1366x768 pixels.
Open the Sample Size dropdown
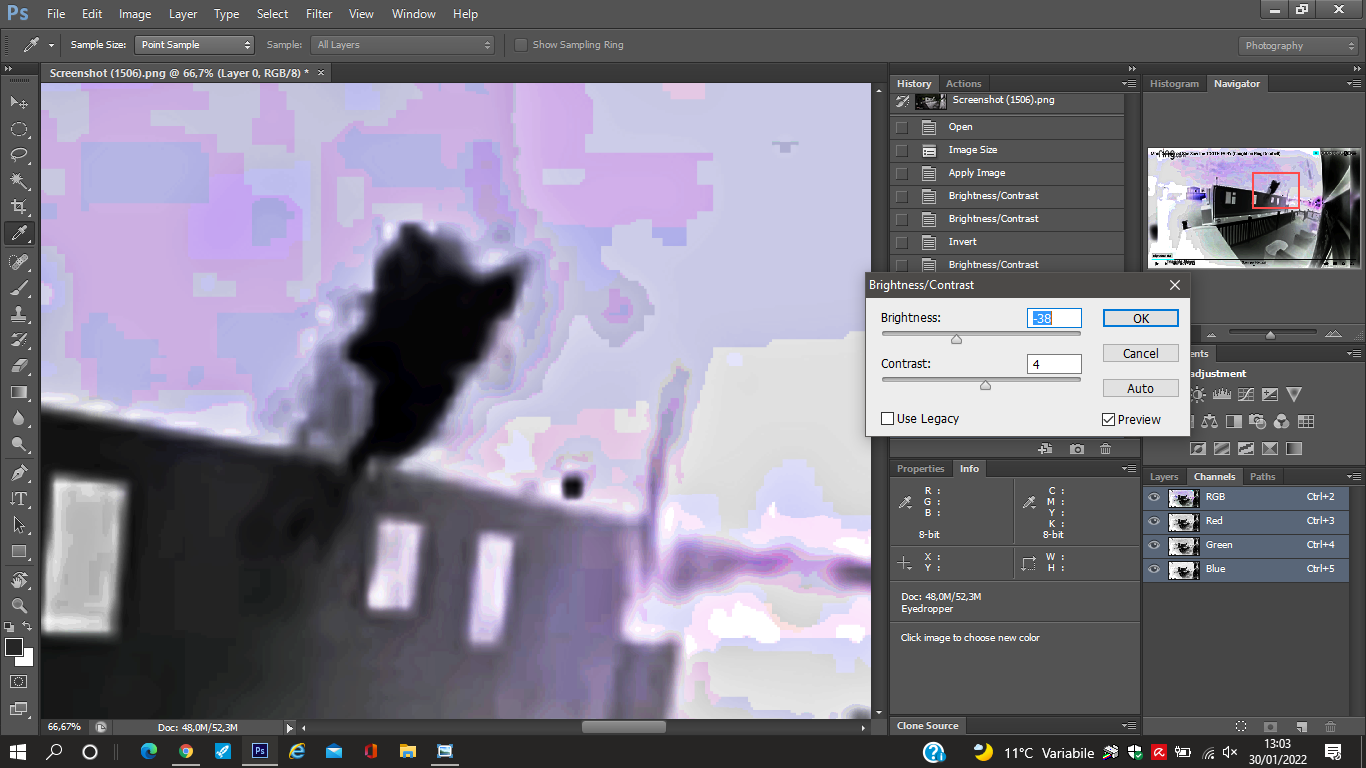(x=195, y=45)
